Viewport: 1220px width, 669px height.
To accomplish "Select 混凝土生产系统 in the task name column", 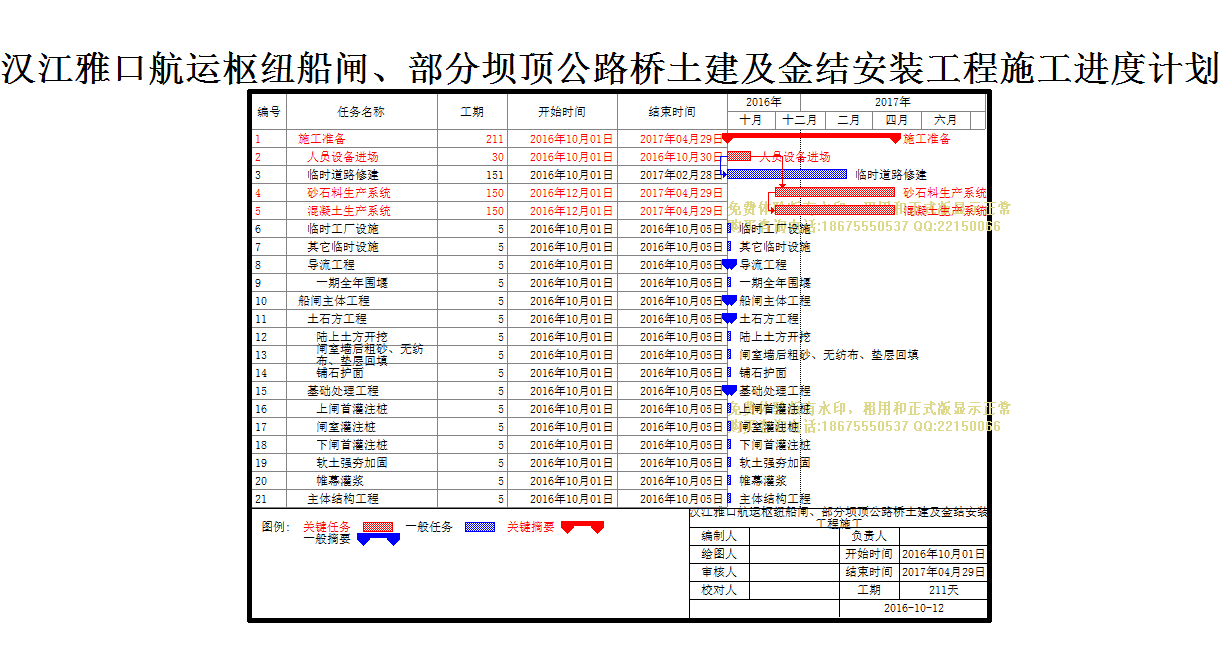I will [x=349, y=211].
